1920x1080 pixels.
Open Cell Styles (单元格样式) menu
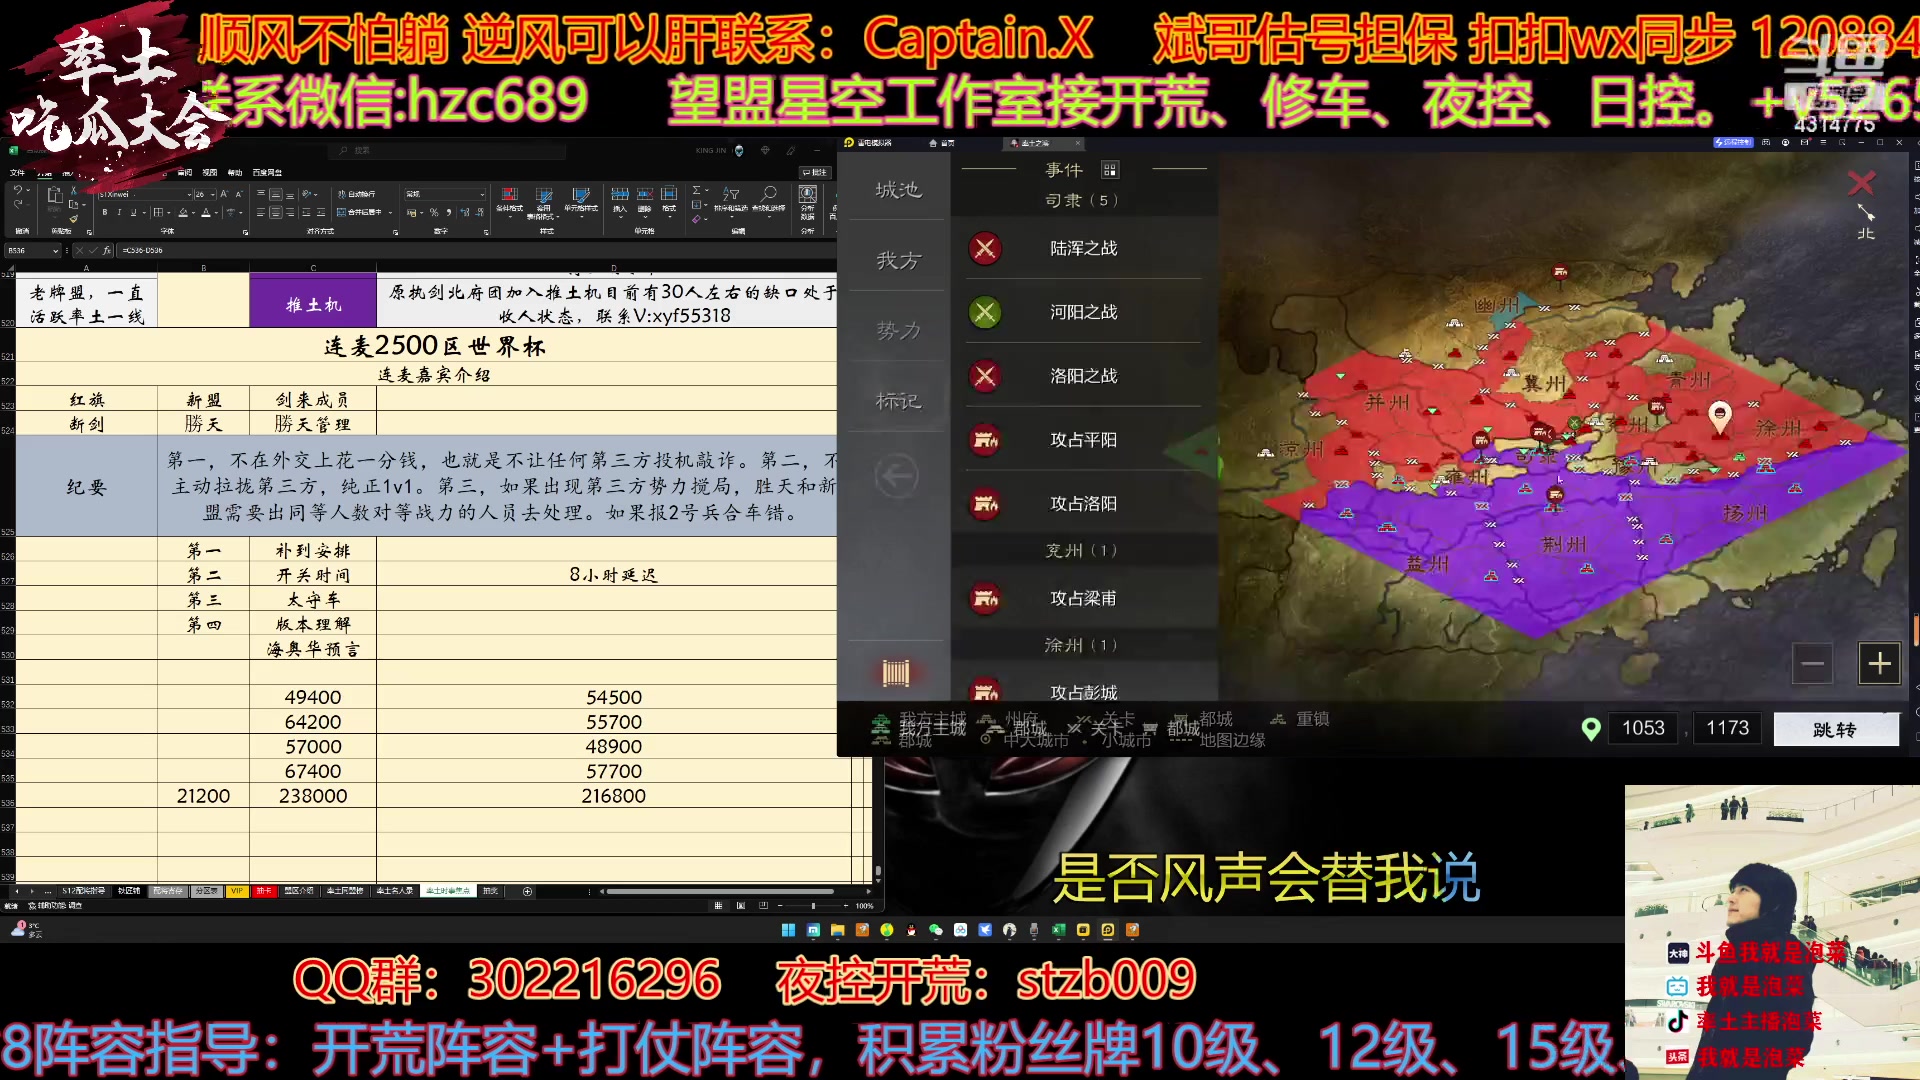581,203
